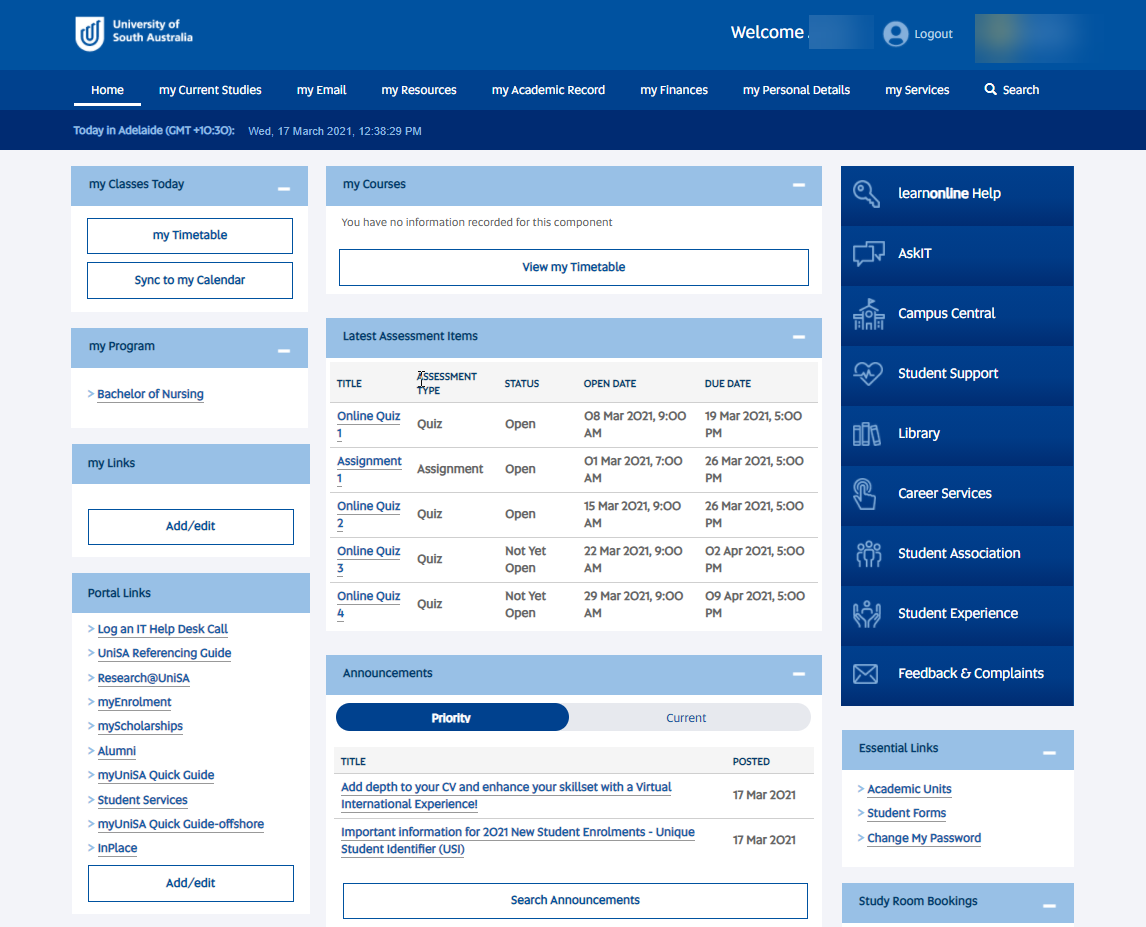This screenshot has width=1146, height=927.
Task: Click Sync to my Calendar
Action: pos(190,280)
